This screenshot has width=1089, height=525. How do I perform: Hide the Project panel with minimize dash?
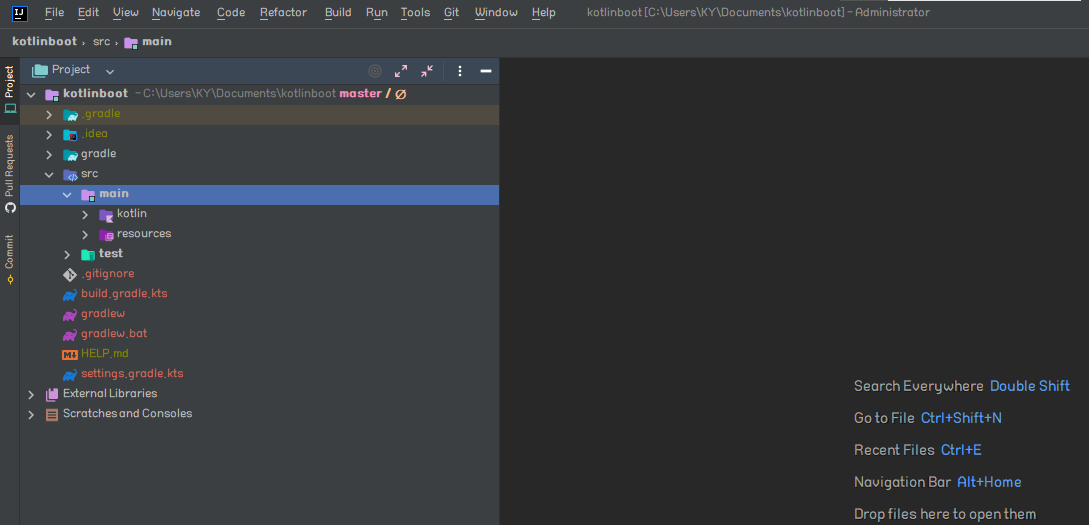point(486,71)
